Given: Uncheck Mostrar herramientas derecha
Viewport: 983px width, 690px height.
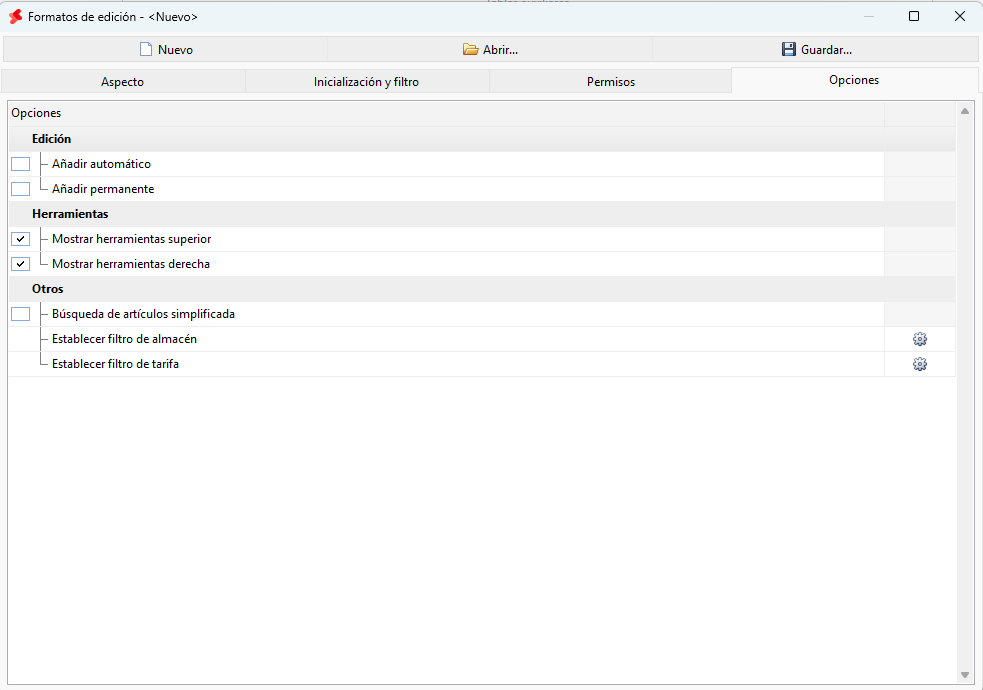Looking at the screenshot, I should pos(21,264).
